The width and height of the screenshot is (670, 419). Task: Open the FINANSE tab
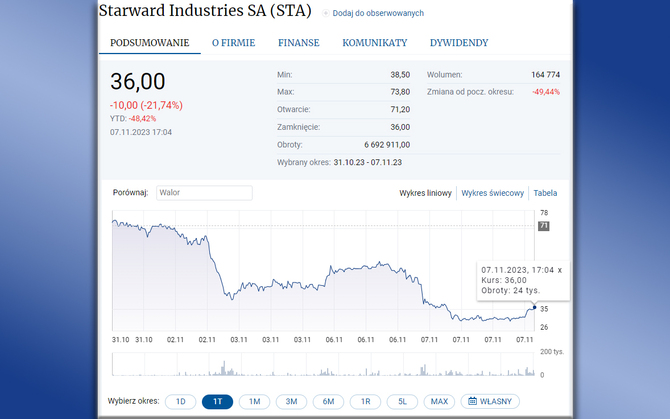[299, 43]
